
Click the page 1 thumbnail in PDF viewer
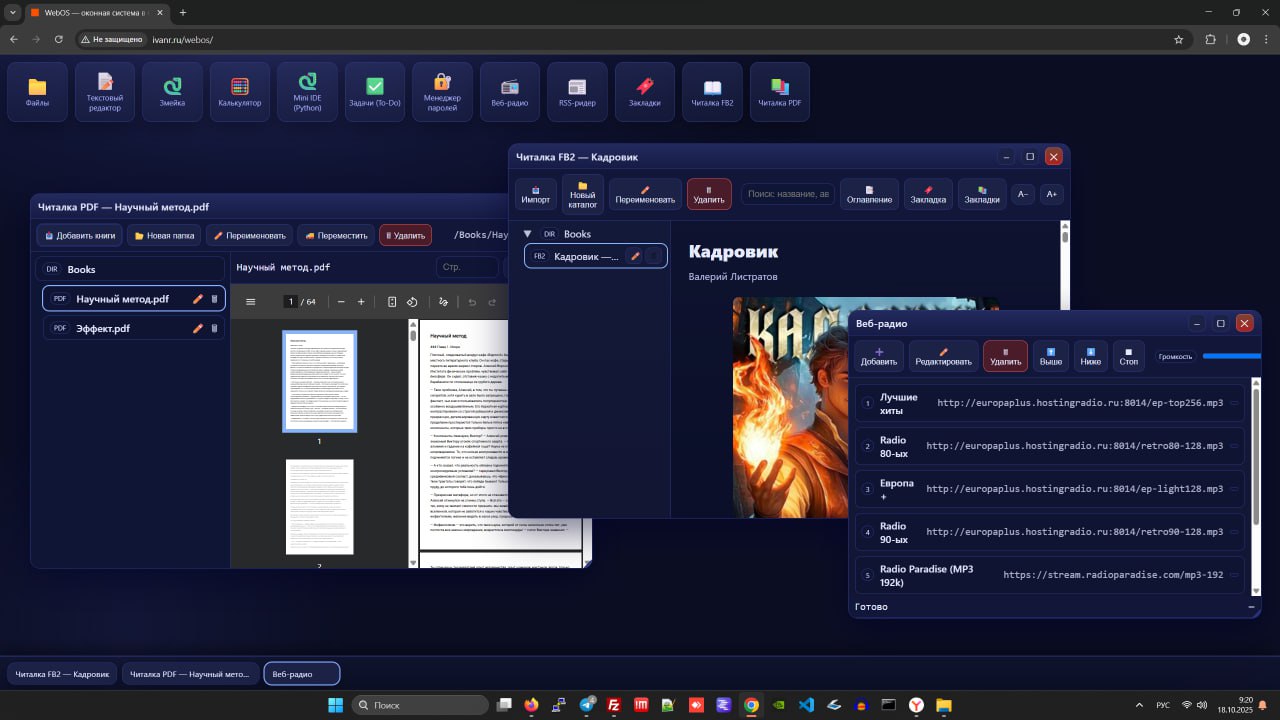pos(319,381)
